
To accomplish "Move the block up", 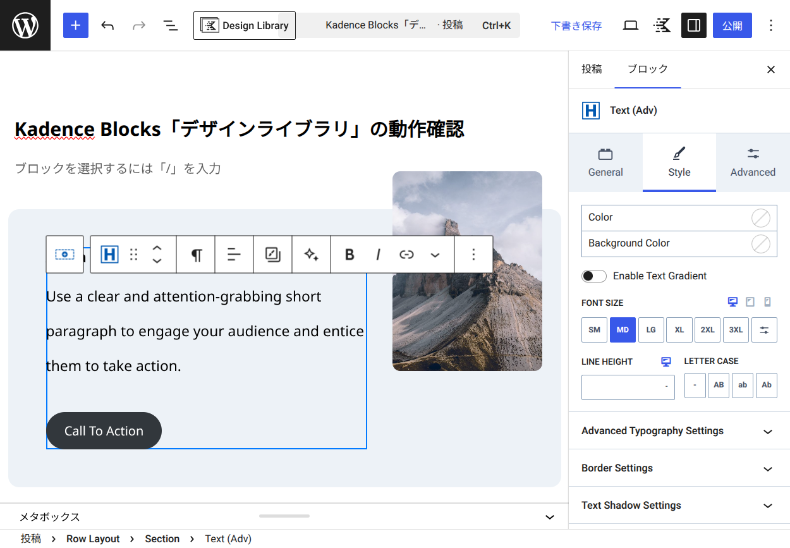I will 157,248.
